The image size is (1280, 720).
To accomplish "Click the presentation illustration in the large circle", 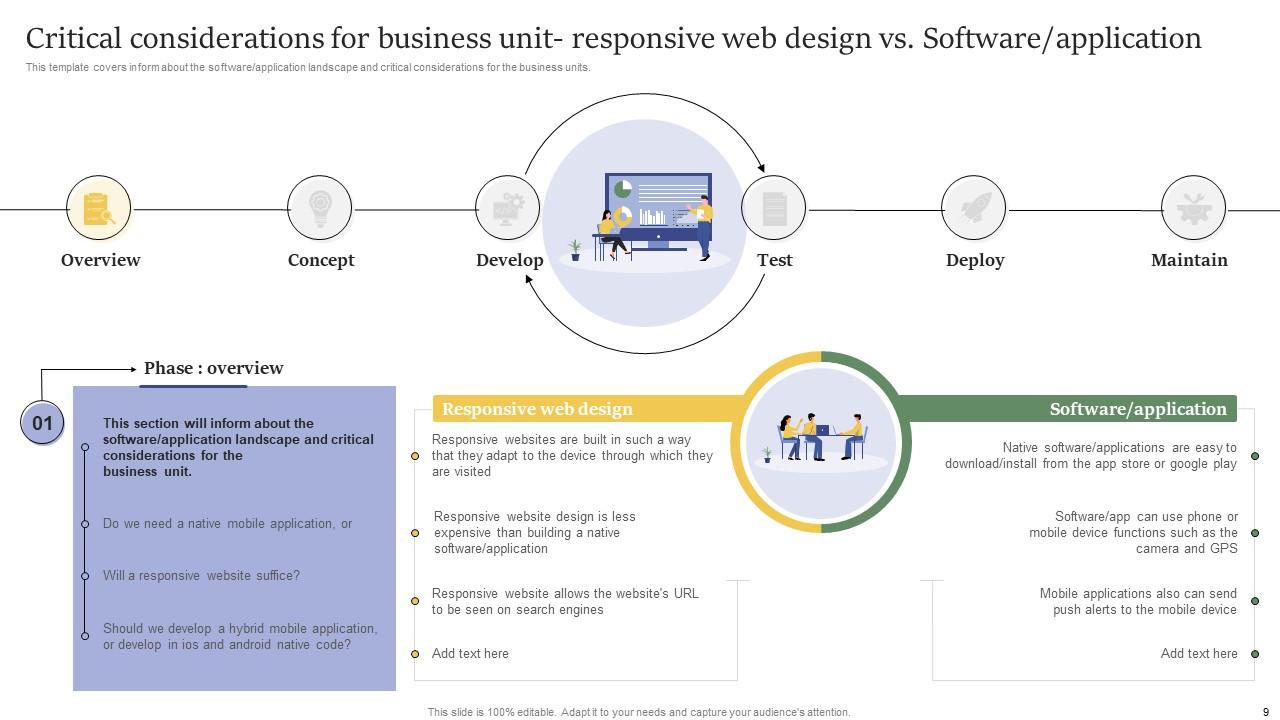I will (655, 222).
